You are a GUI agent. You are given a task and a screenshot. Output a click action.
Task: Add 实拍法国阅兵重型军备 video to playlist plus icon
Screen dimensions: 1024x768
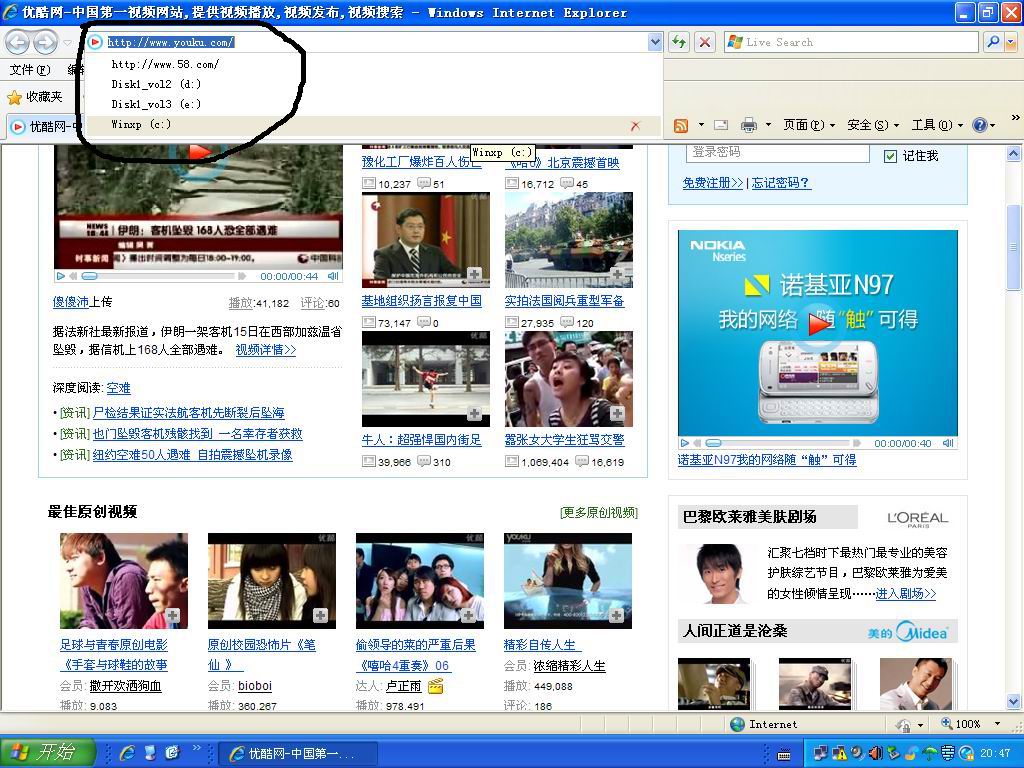(x=617, y=274)
